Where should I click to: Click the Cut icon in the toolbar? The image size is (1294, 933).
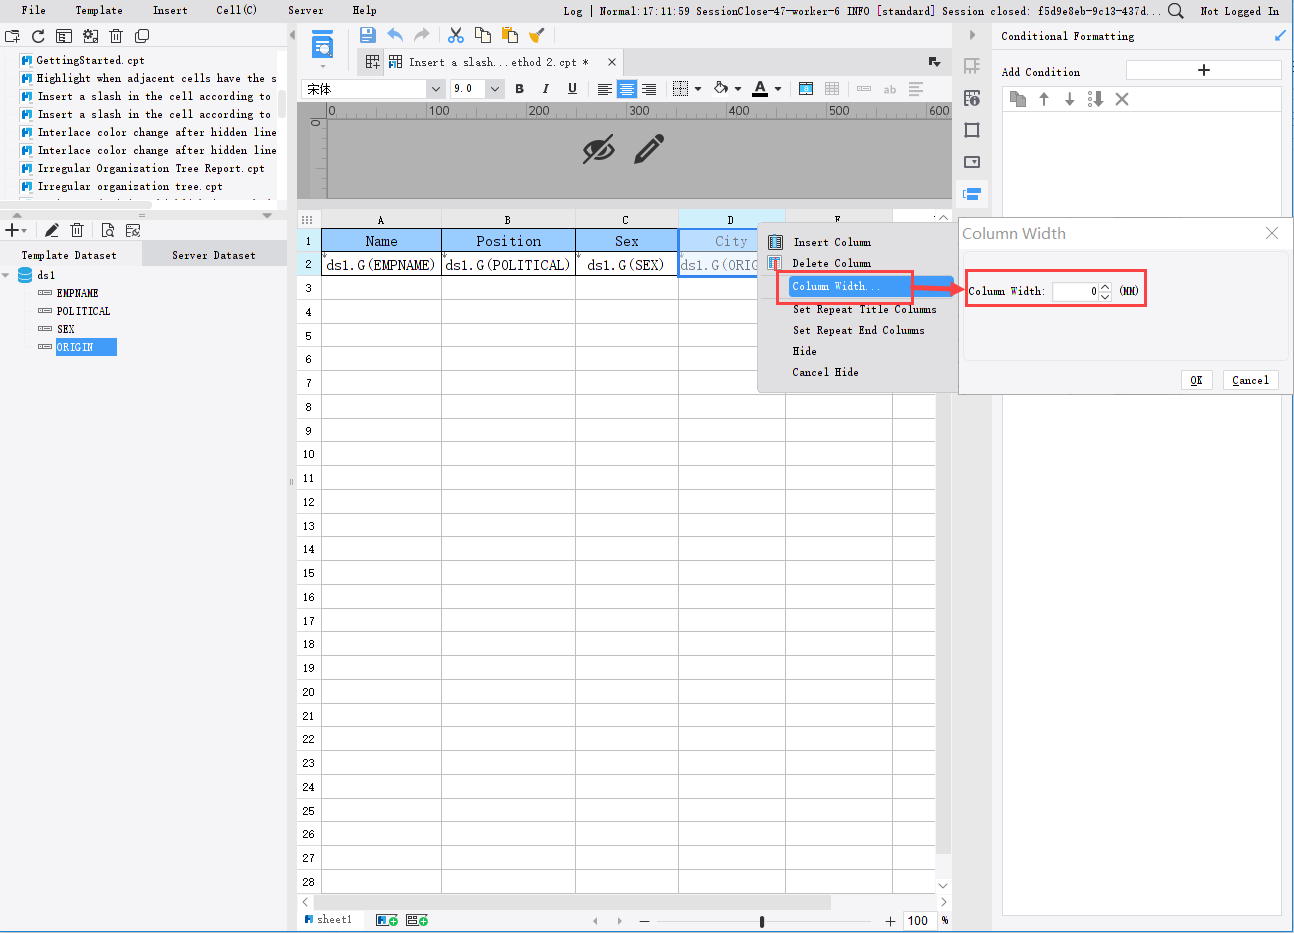point(455,35)
